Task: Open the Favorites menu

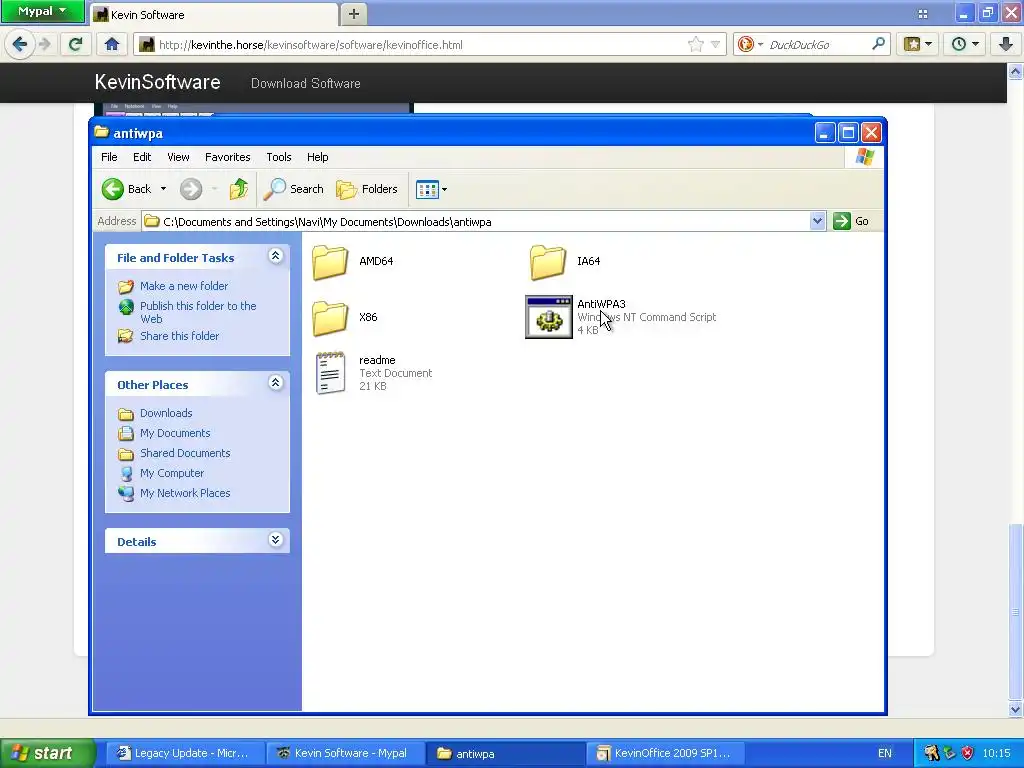Action: (227, 157)
